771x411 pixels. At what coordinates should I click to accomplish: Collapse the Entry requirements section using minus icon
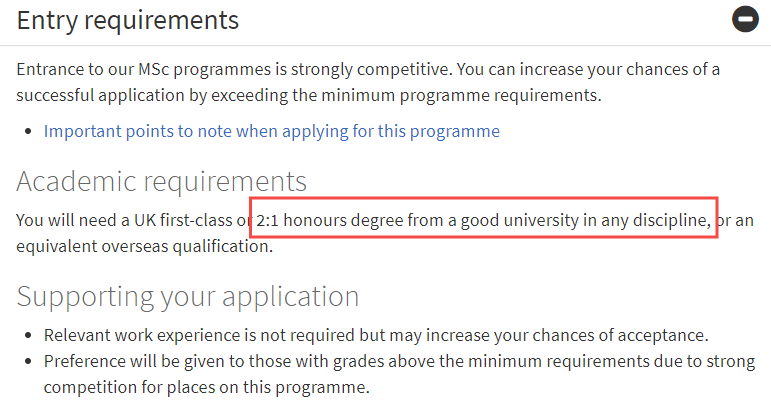pyautogui.click(x=745, y=20)
